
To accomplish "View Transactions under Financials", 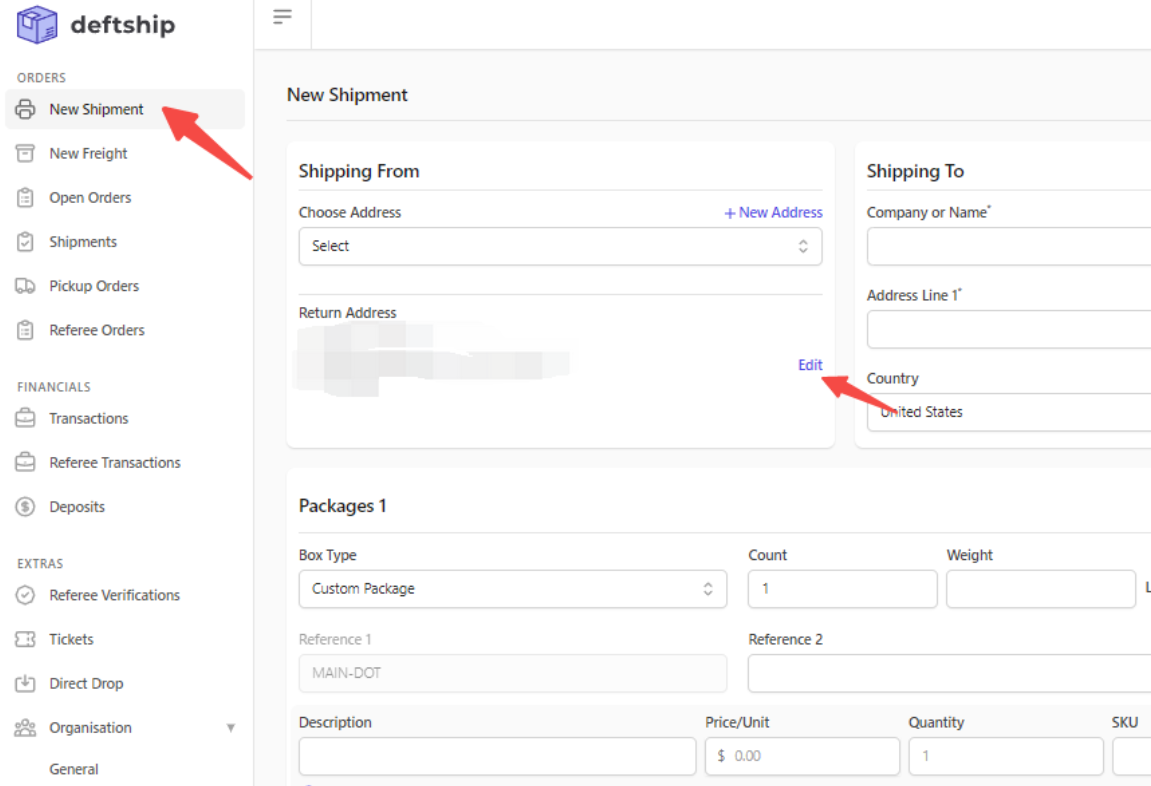I will [88, 418].
